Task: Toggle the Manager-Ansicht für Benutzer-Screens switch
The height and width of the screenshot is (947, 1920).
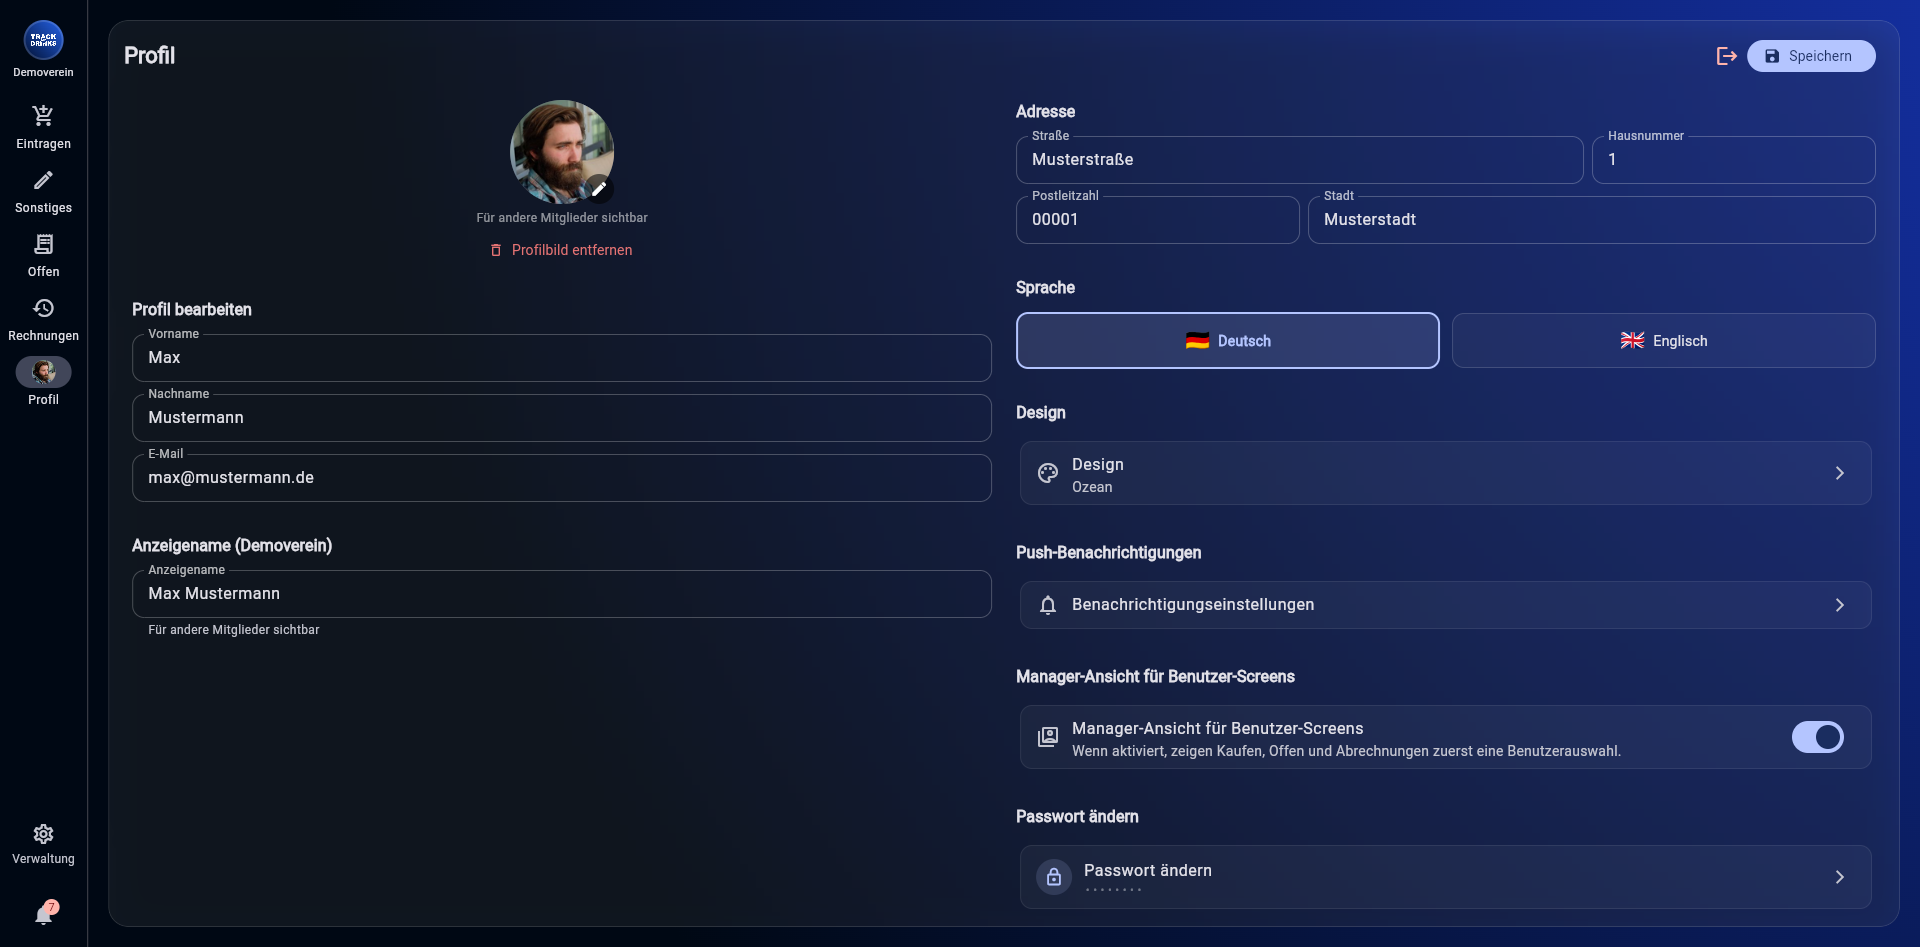Action: (x=1817, y=737)
